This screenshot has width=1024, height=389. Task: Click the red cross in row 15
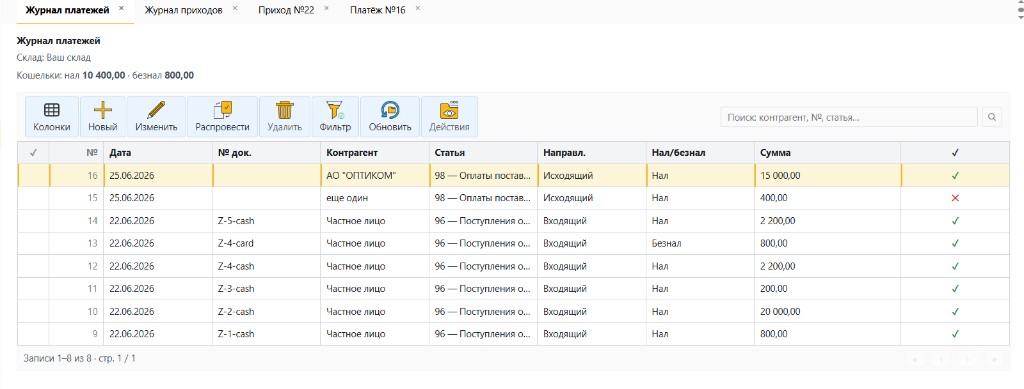pyautogui.click(x=955, y=198)
